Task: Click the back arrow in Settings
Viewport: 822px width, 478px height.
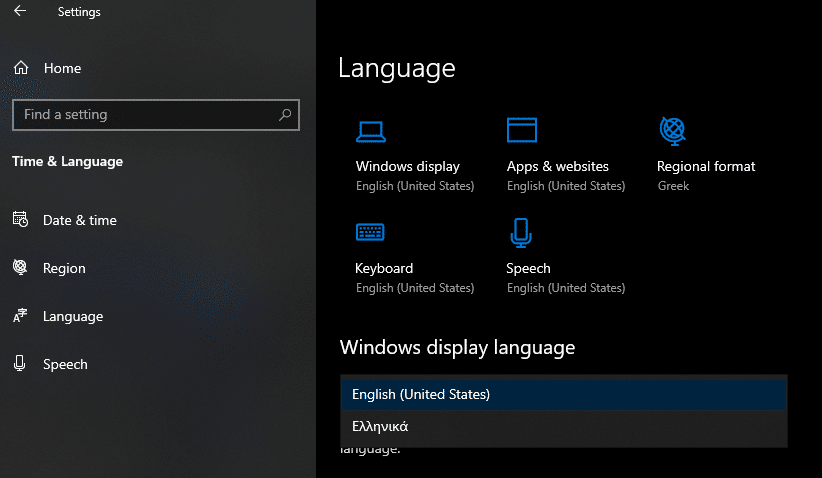Action: click(x=20, y=10)
